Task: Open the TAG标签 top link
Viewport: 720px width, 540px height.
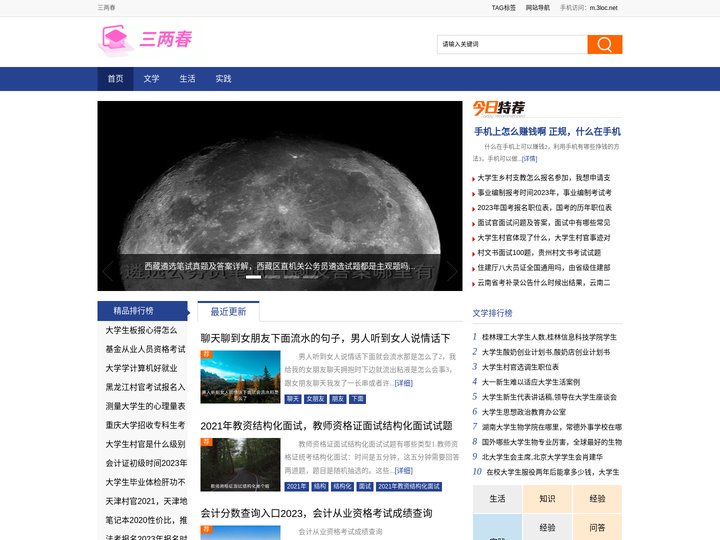Action: tap(504, 8)
